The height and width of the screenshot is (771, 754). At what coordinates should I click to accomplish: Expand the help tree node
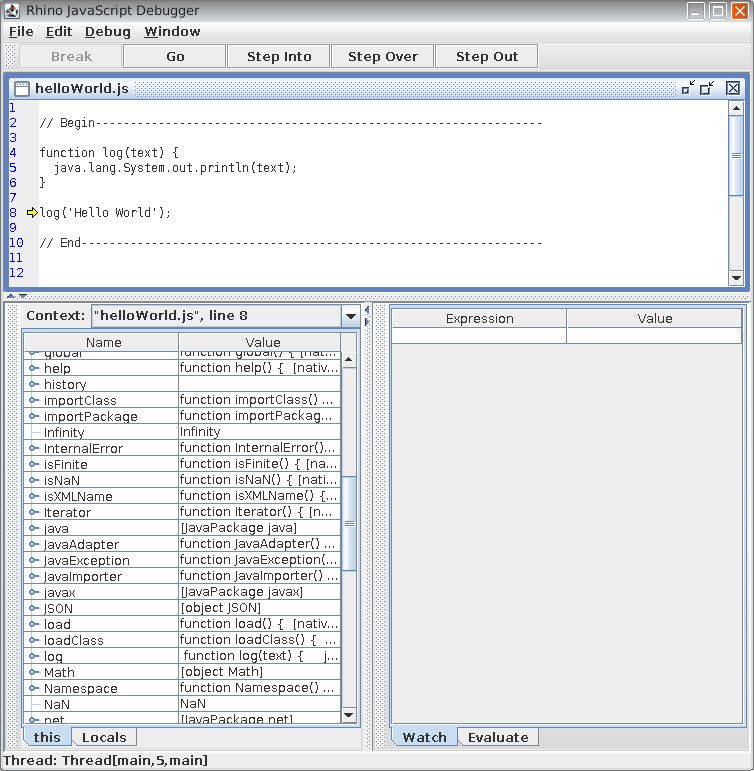[x=33, y=368]
